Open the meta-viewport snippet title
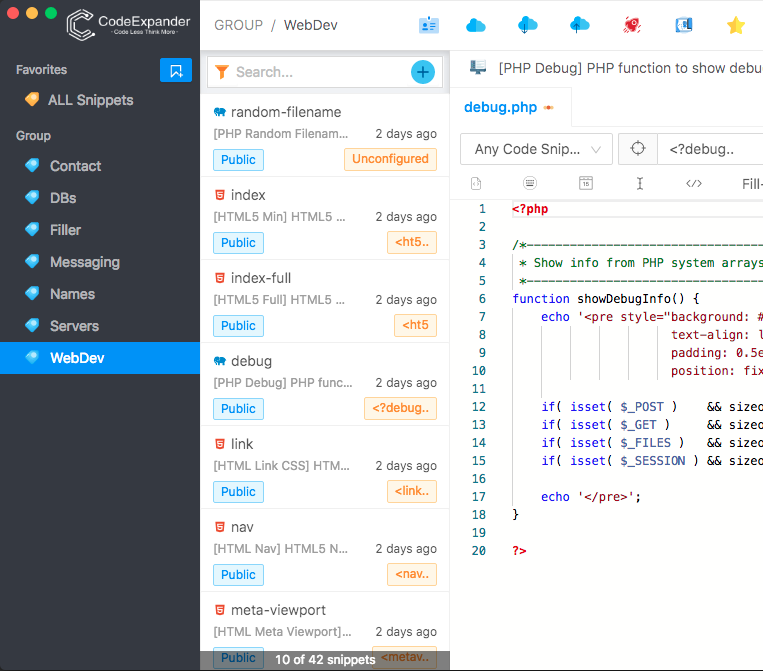This screenshot has width=763, height=671. (278, 610)
